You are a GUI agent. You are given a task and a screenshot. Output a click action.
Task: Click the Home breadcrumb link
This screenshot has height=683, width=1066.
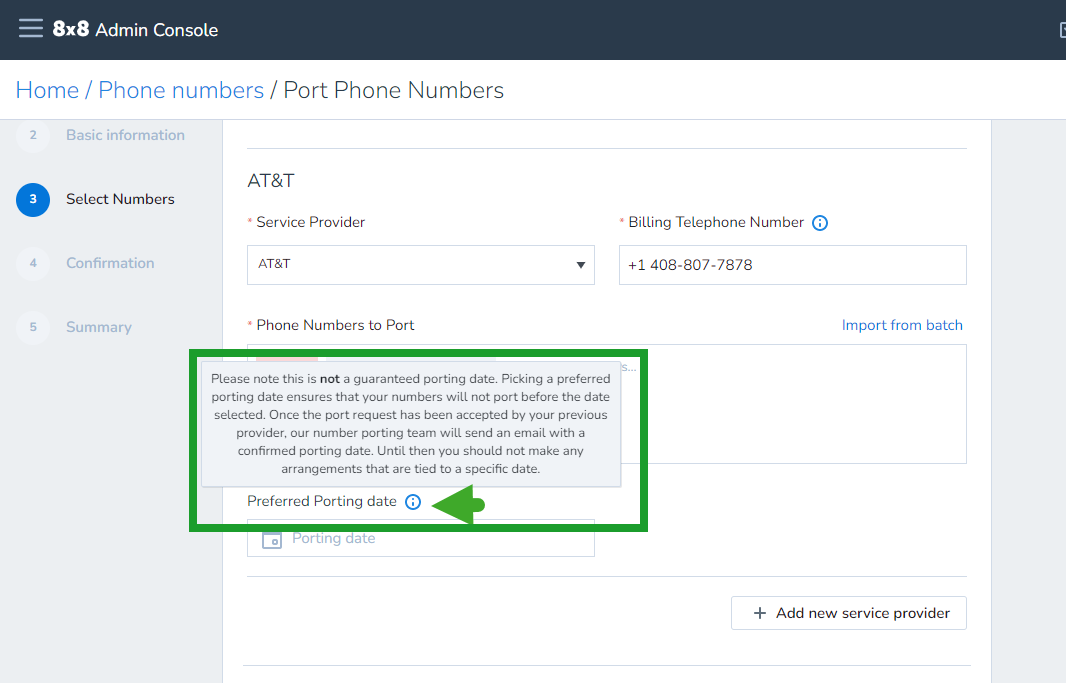[x=47, y=90]
